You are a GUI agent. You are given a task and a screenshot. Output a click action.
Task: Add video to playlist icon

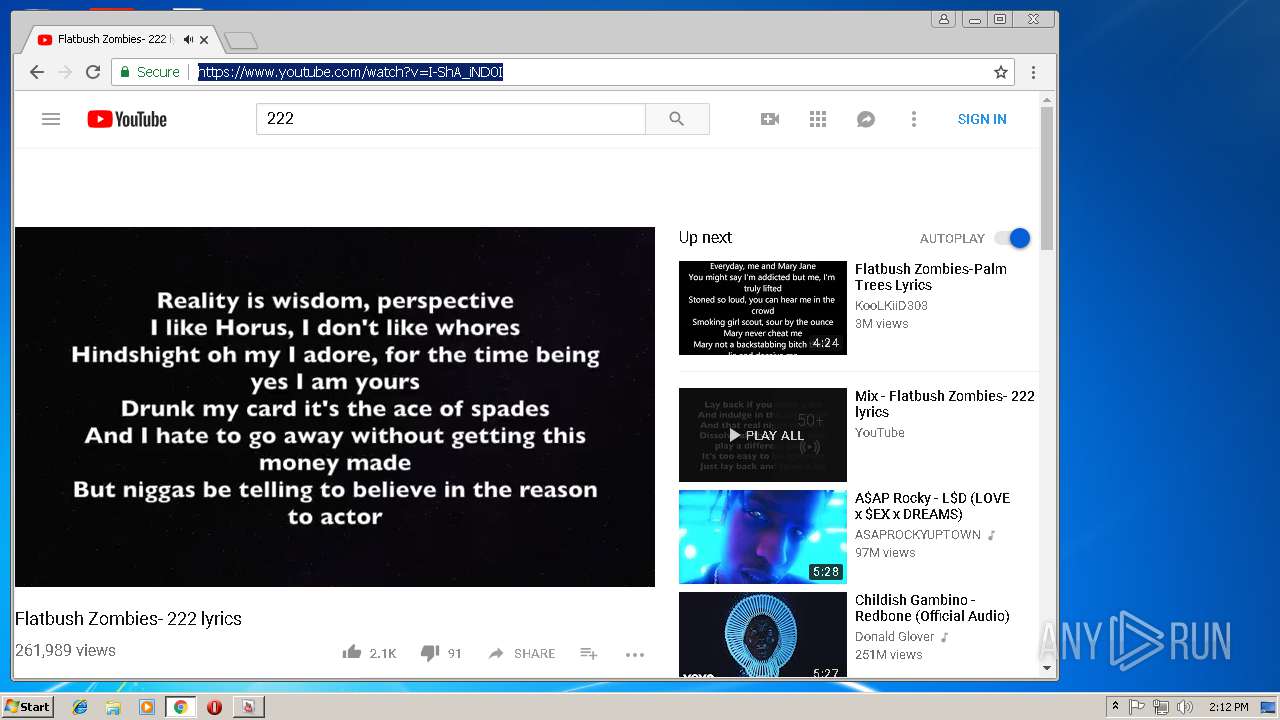pyautogui.click(x=589, y=653)
